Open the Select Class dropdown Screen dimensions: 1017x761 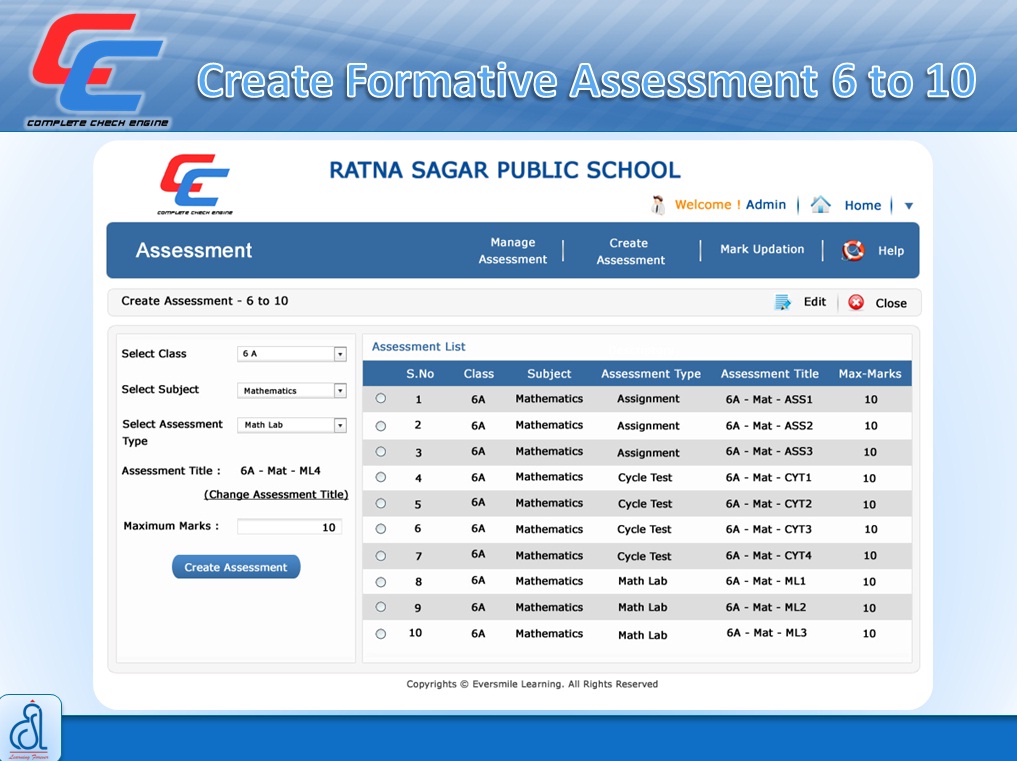292,354
